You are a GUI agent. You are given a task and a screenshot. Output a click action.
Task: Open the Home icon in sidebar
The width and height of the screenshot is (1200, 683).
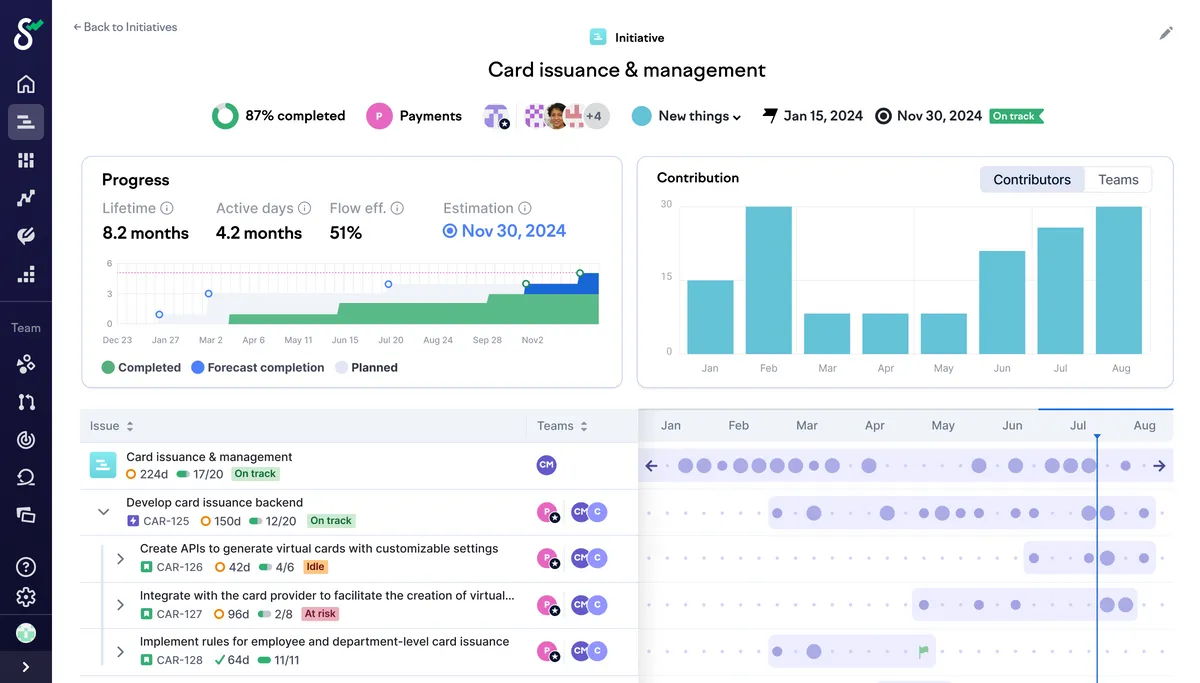[26, 84]
